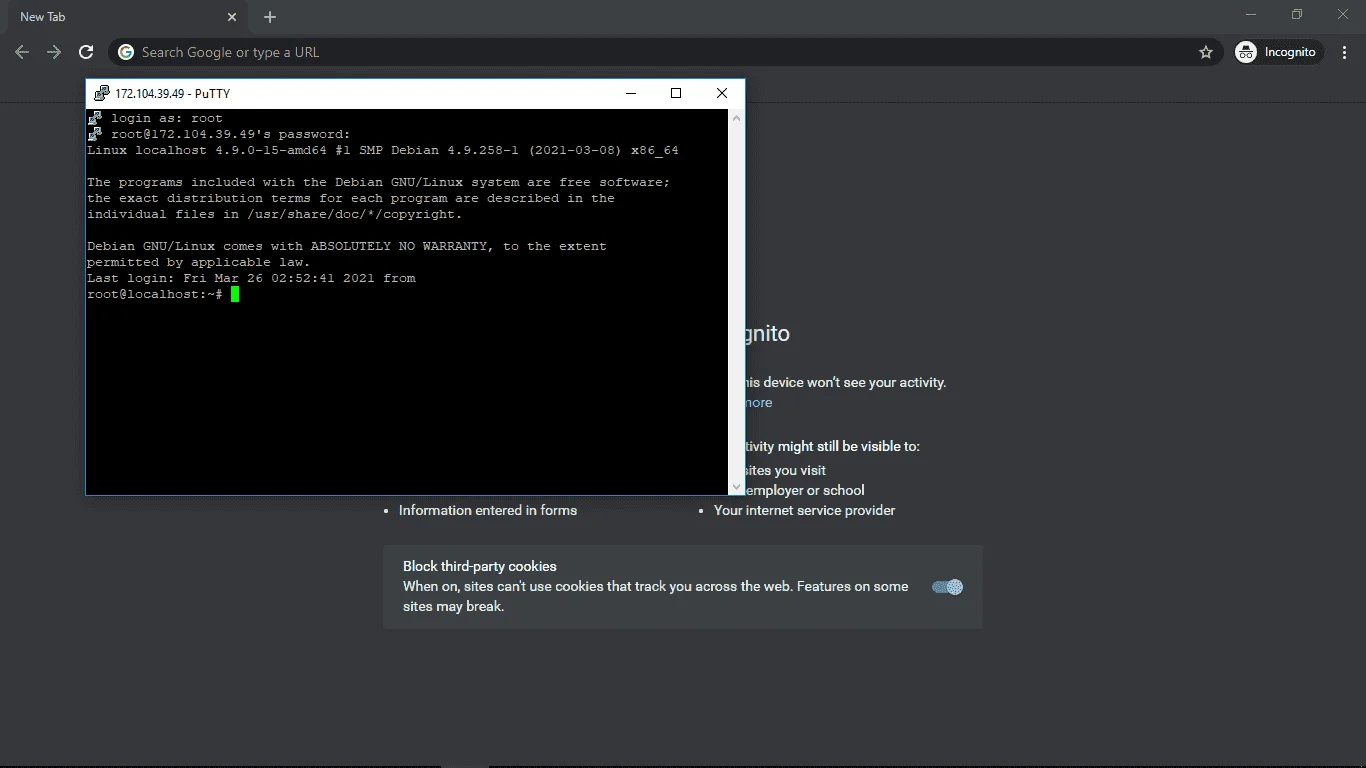Viewport: 1366px width, 768px height.
Task: Click 'permitted by applicable law.' terminal line
Action: point(198,262)
